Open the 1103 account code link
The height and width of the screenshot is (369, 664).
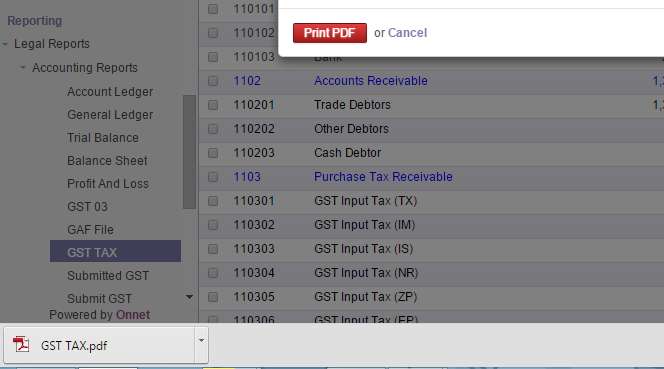247,177
